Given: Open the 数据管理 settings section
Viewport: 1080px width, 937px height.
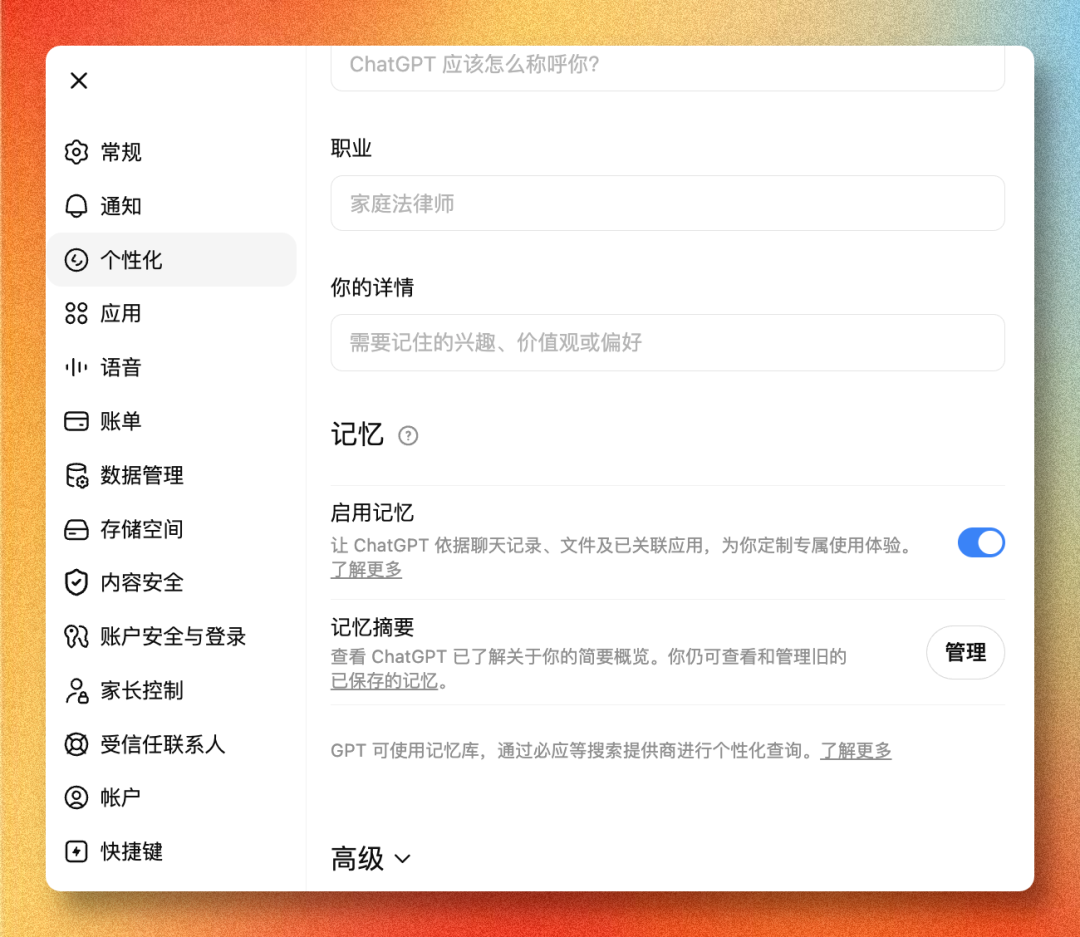Looking at the screenshot, I should coord(172,475).
